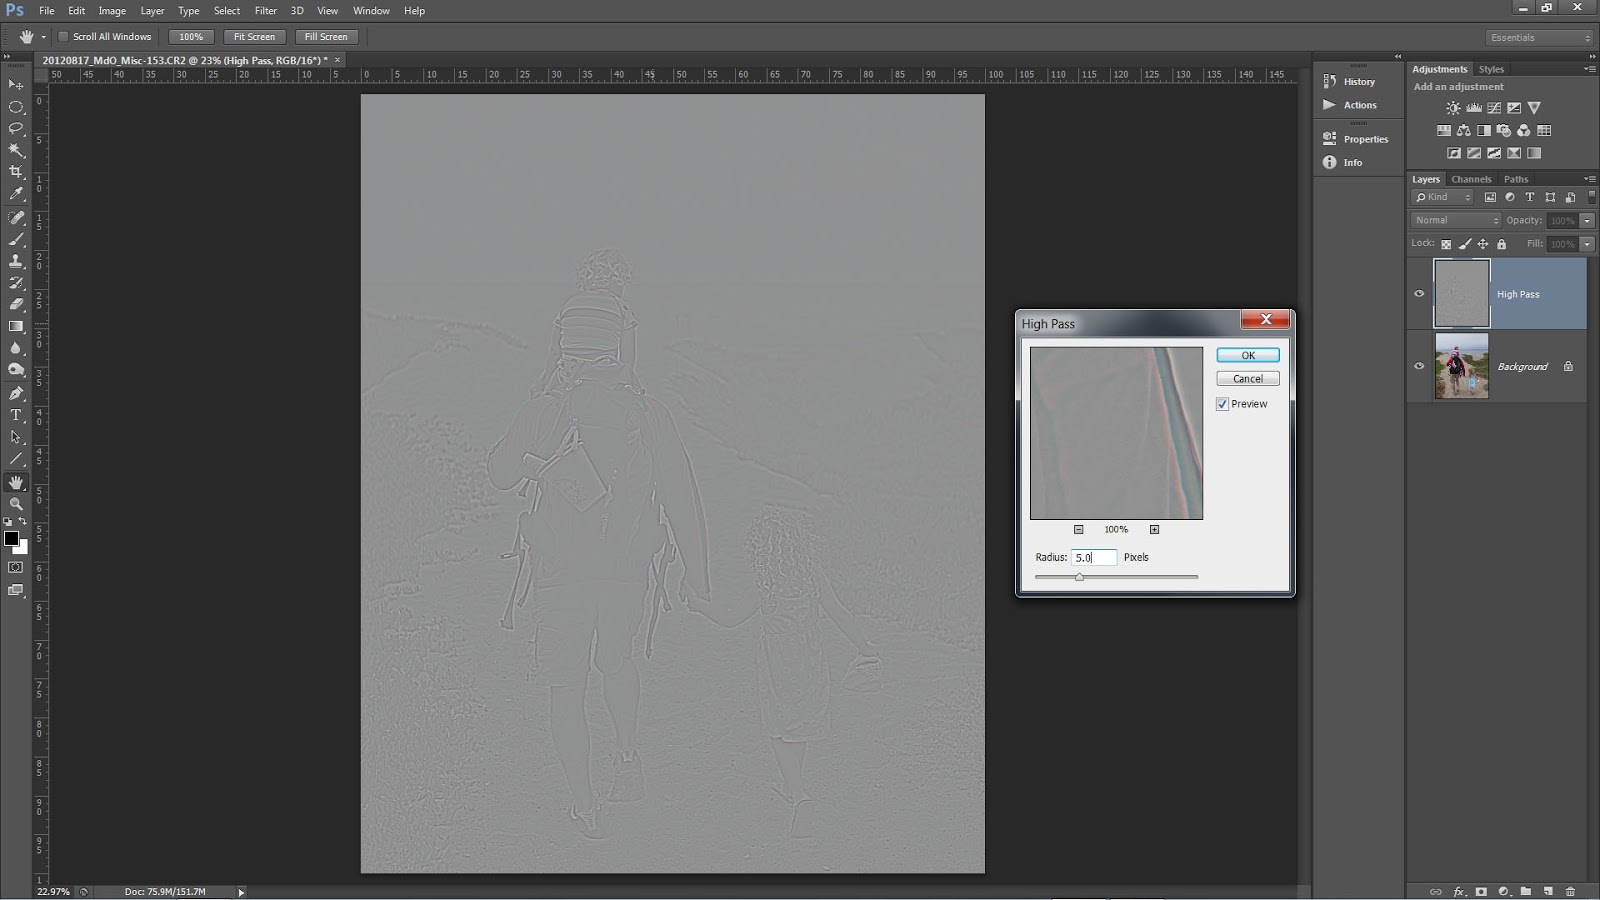Open the Fill slider arrow

point(1587,244)
